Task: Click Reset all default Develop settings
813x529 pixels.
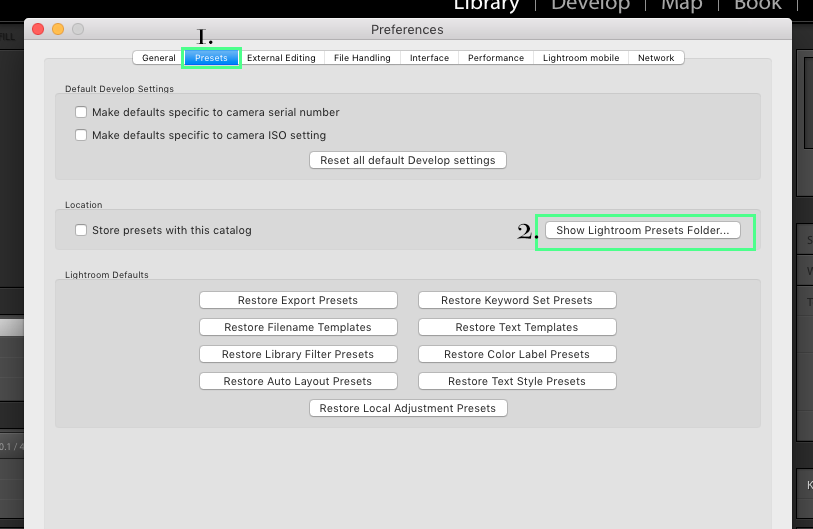Action: [x=408, y=160]
